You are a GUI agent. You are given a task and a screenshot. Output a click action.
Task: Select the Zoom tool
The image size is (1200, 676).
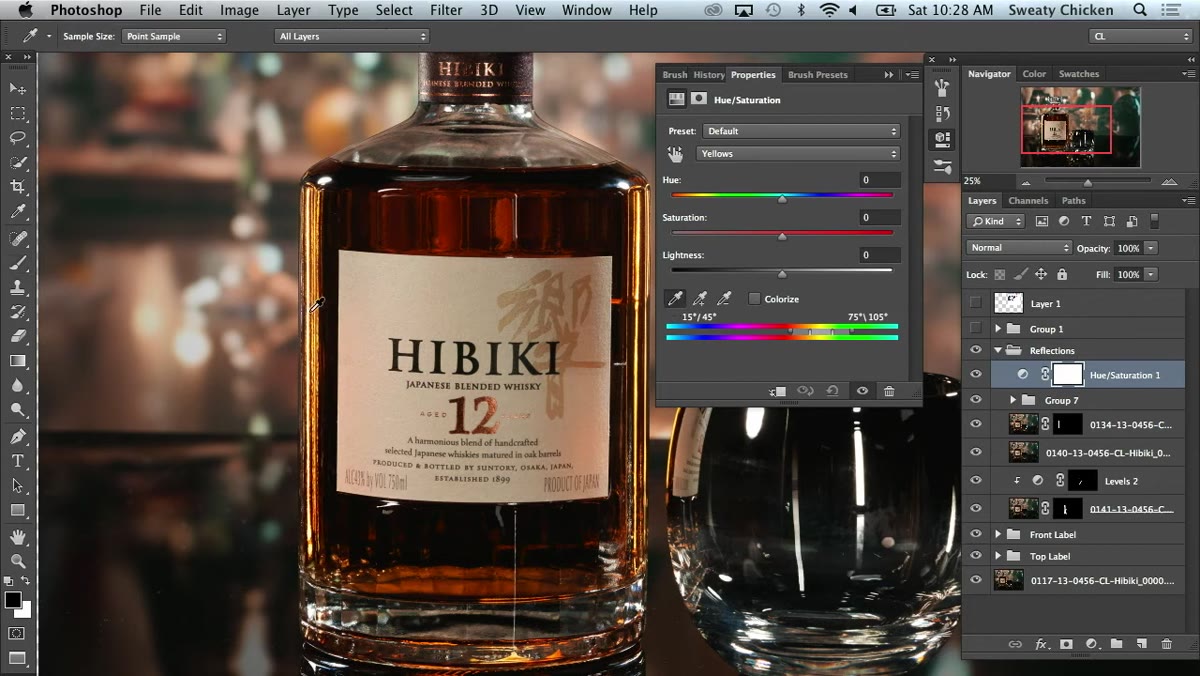pyautogui.click(x=18, y=561)
